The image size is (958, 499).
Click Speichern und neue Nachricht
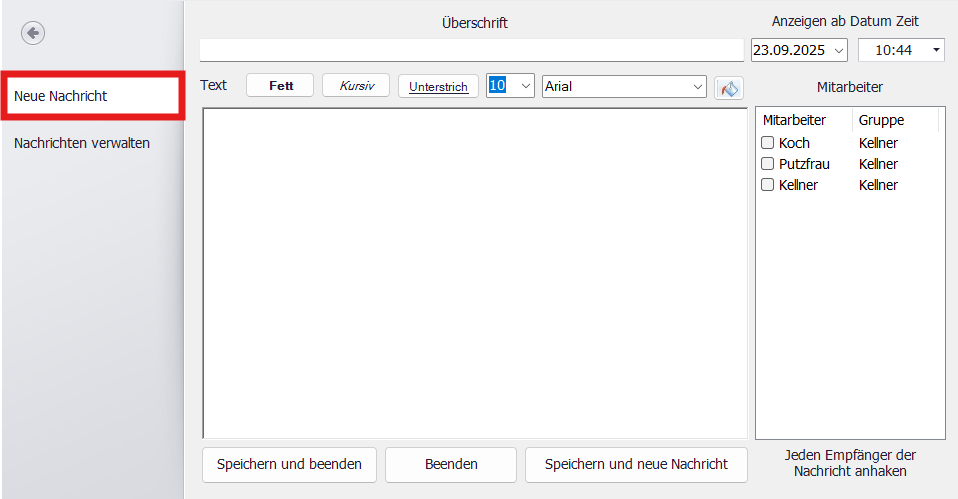coord(636,465)
